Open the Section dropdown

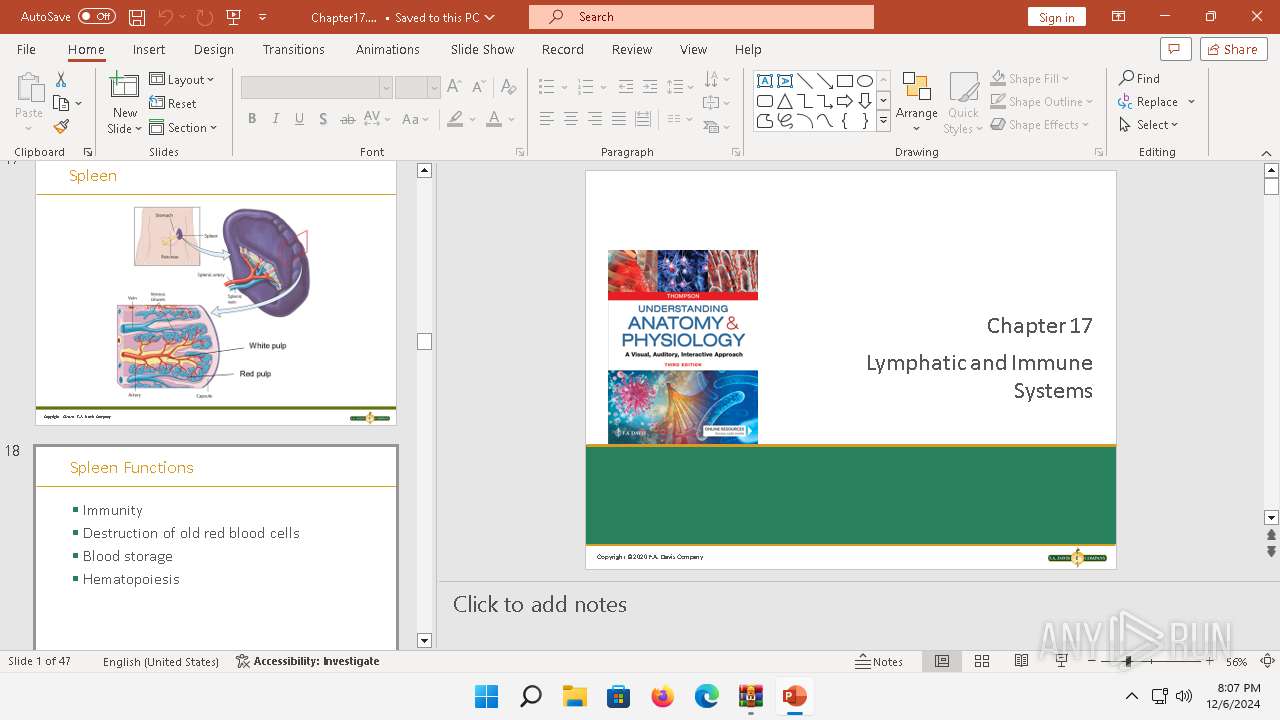[185, 127]
